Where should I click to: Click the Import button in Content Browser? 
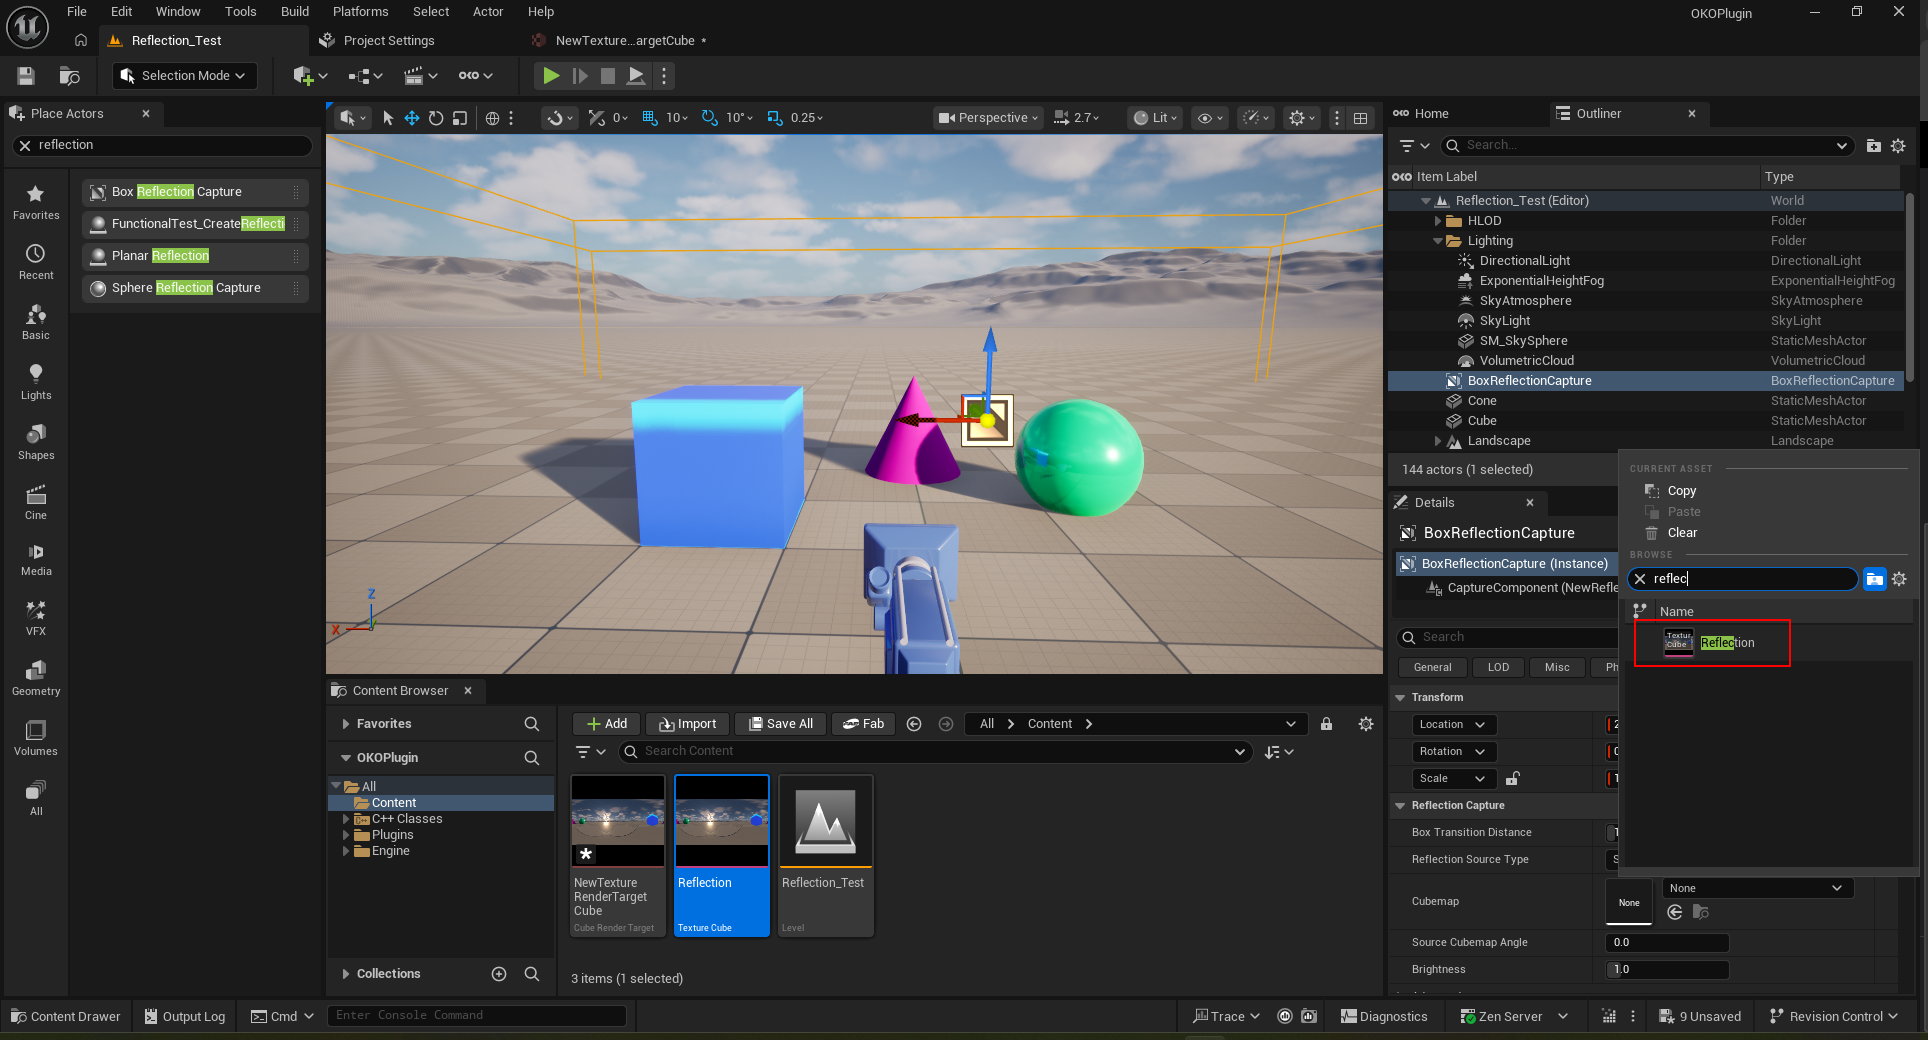click(x=688, y=724)
